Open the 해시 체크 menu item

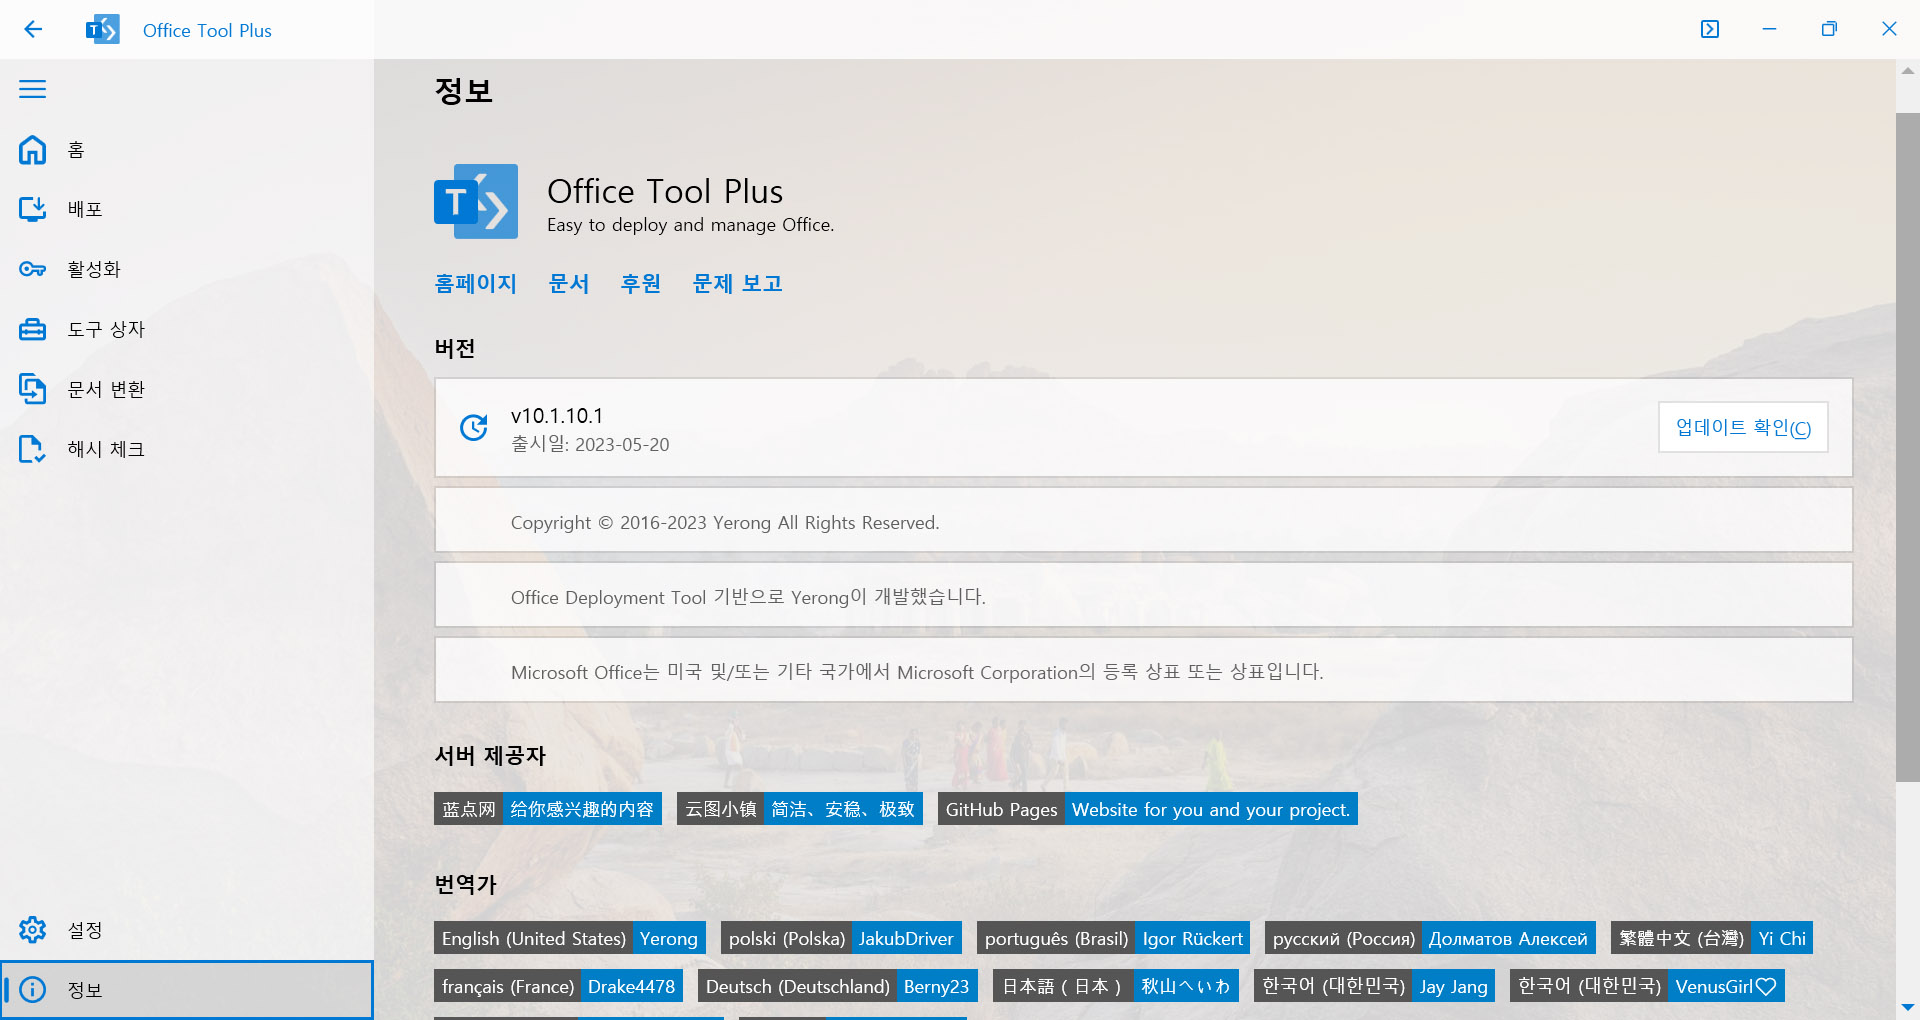[187, 449]
